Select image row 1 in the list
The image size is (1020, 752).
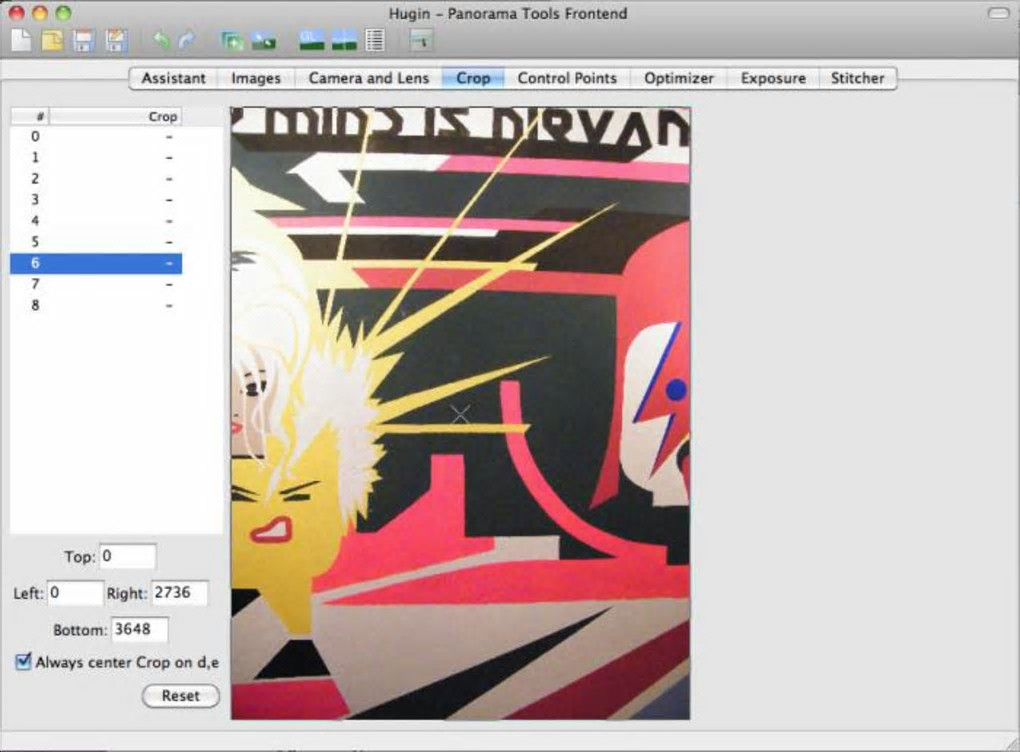[x=96, y=157]
